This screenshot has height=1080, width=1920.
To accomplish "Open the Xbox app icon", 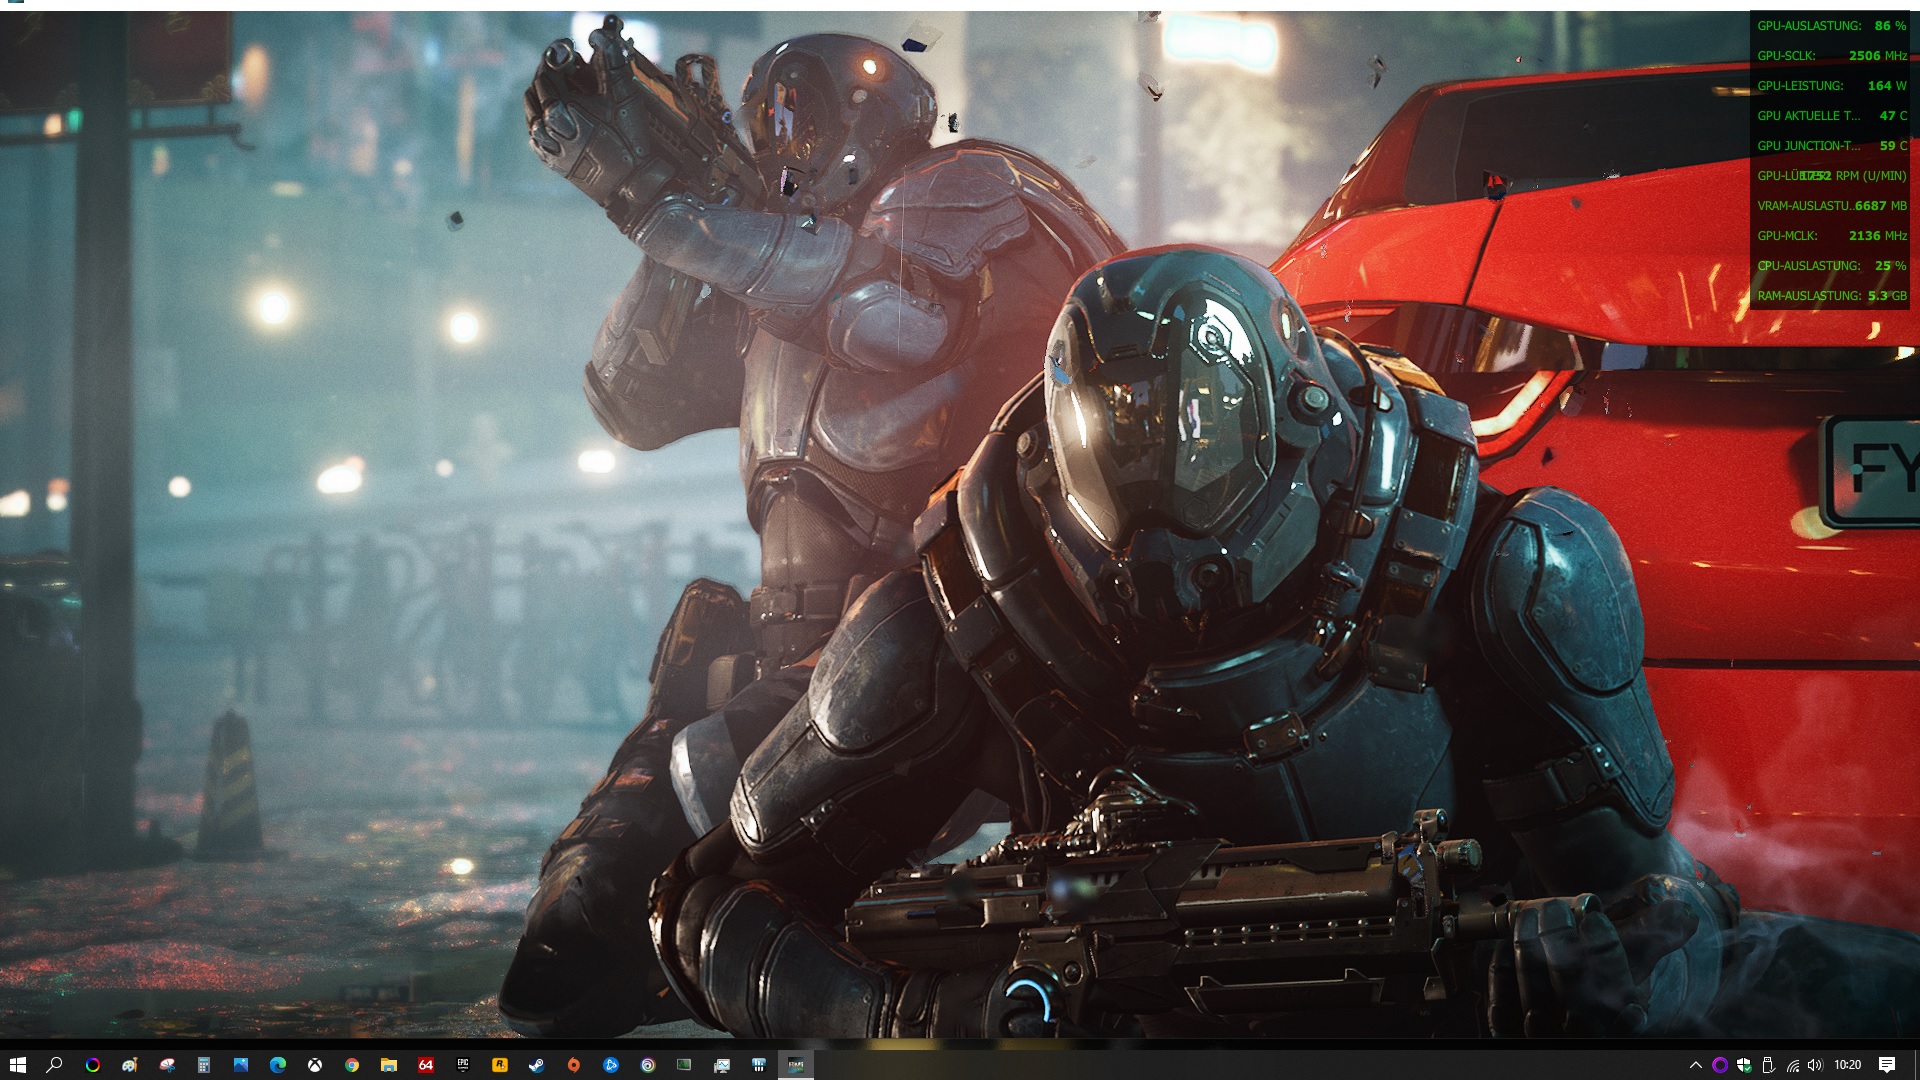I will click(315, 1065).
